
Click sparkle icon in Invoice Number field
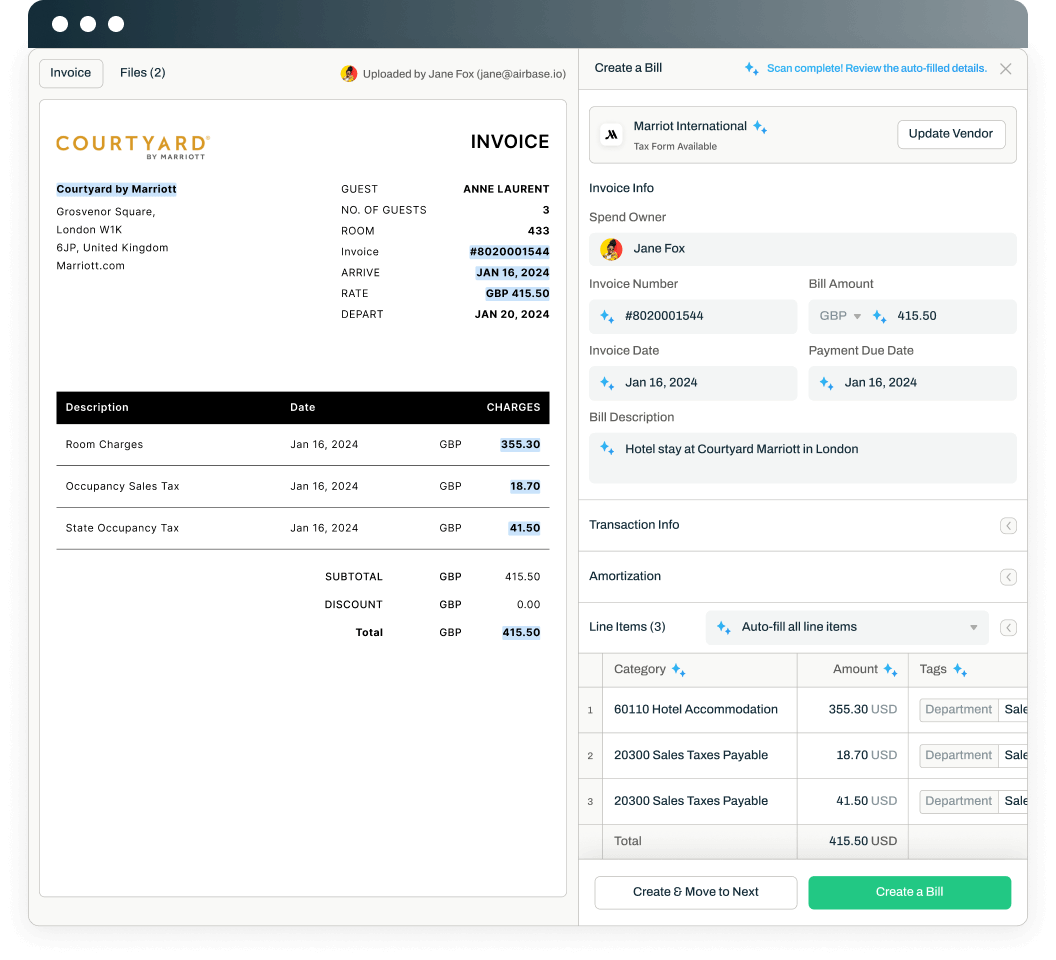(607, 316)
